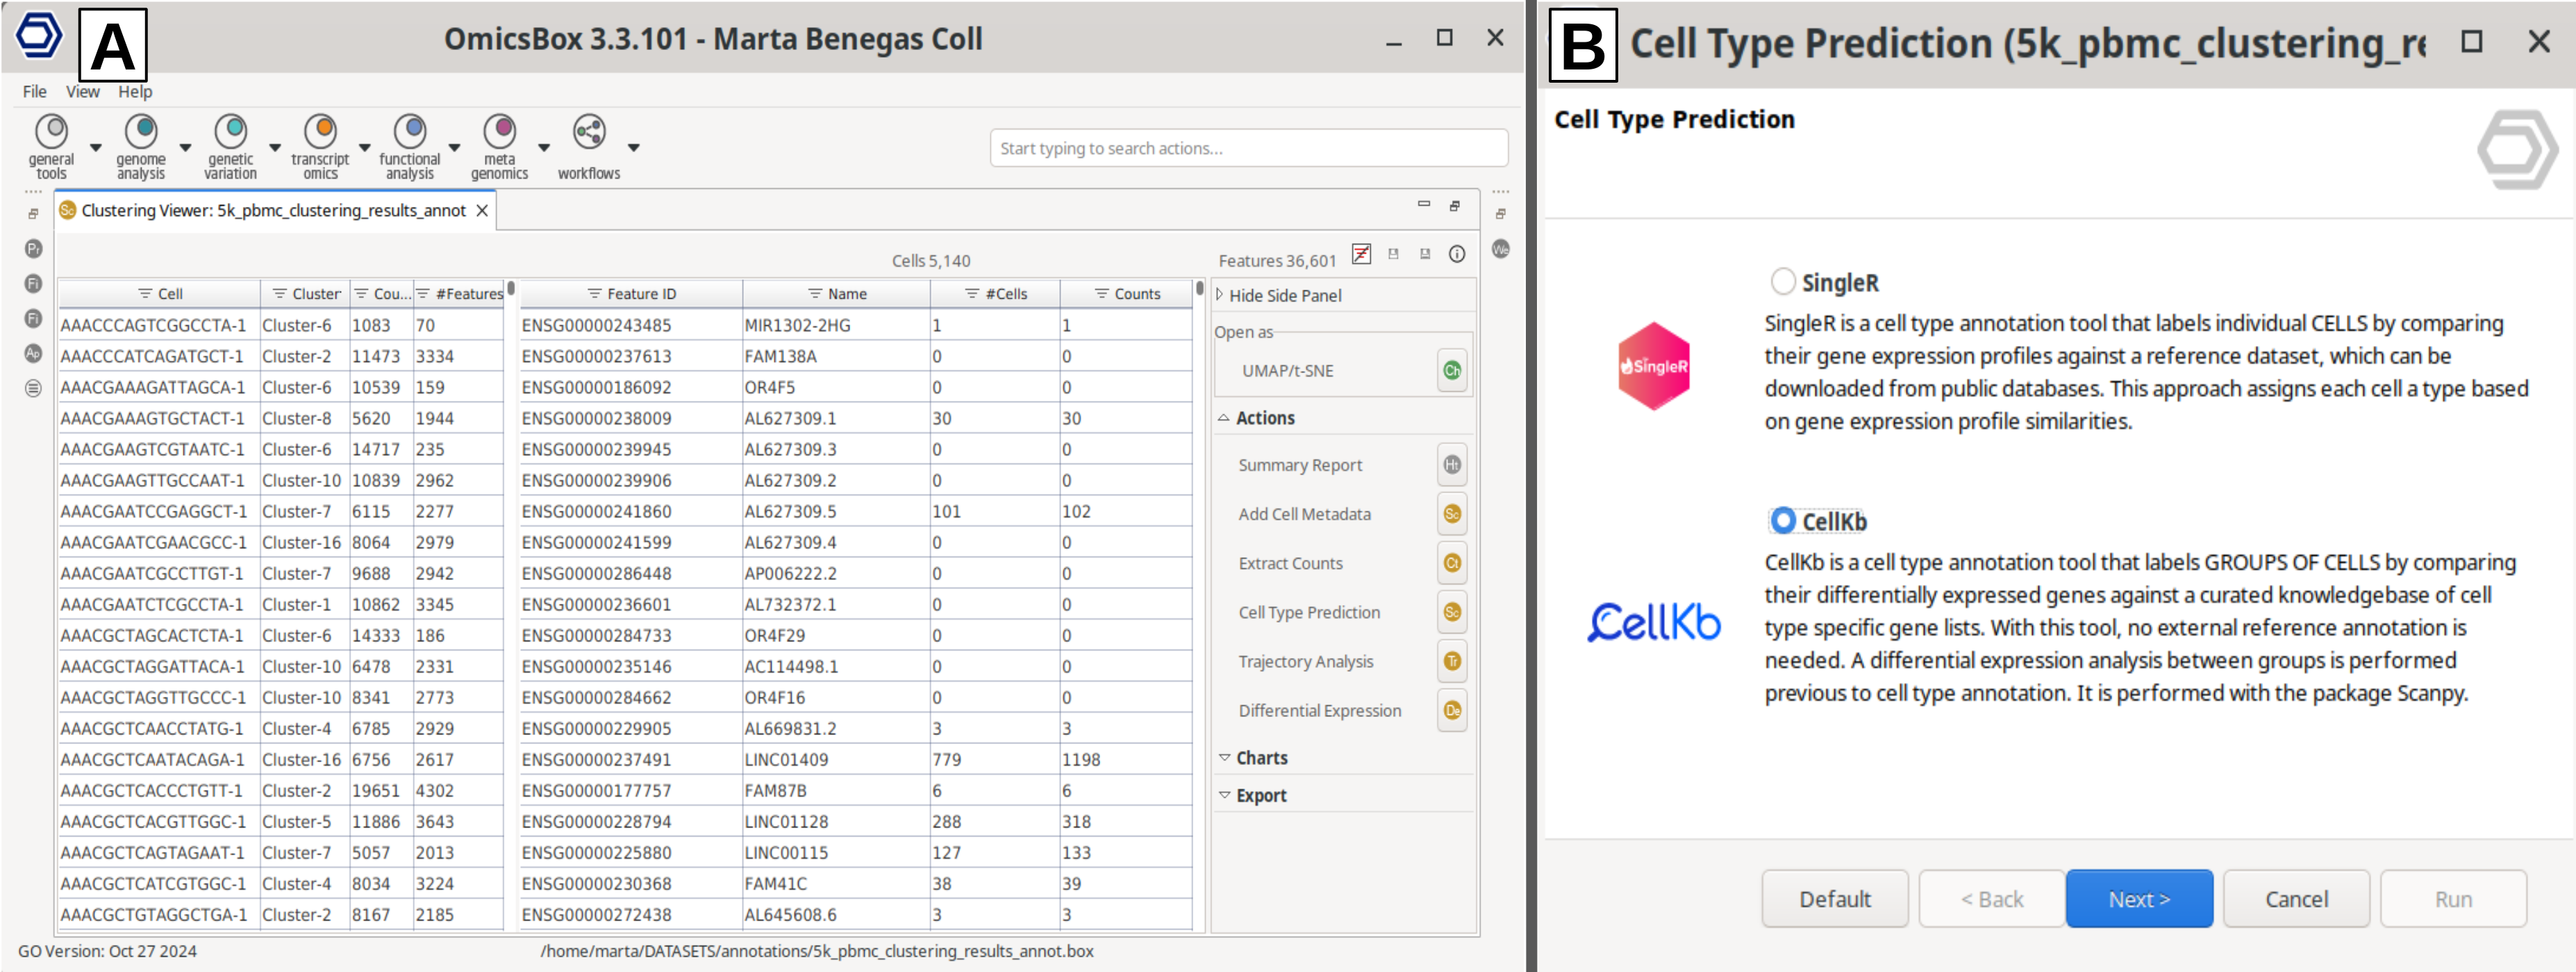
Task: Click the Differential Expression action icon
Action: click(1451, 711)
